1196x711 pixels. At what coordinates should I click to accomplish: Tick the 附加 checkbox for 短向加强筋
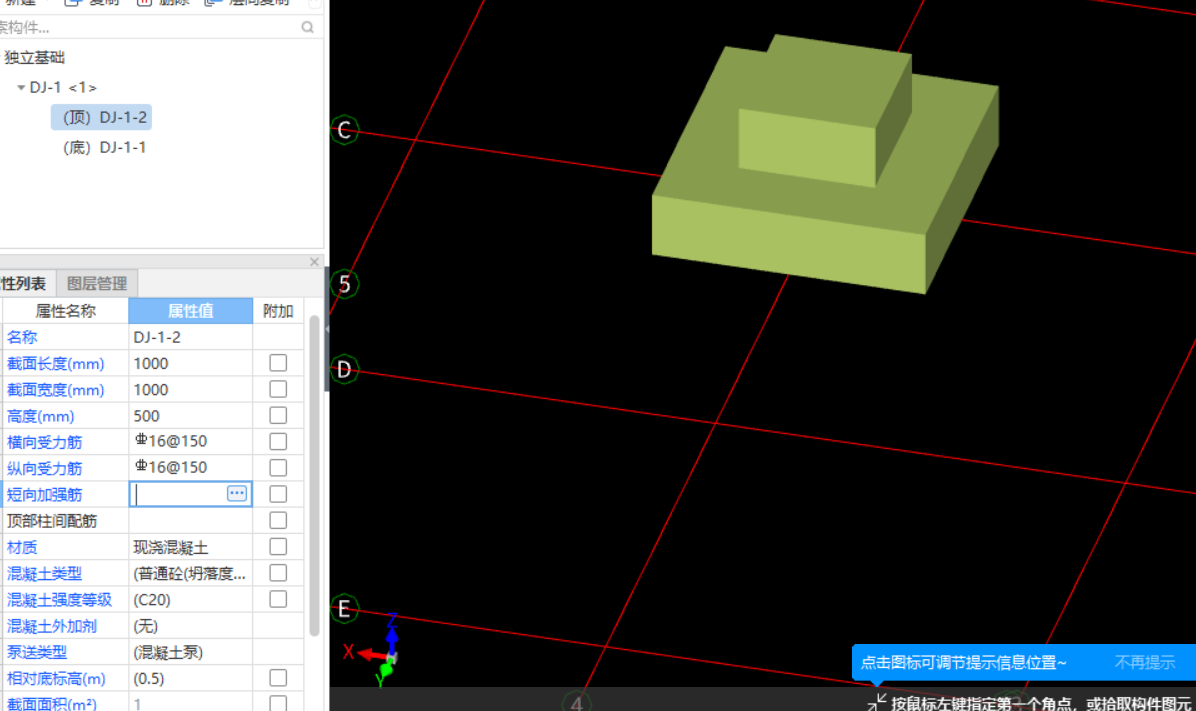pyautogui.click(x=278, y=494)
